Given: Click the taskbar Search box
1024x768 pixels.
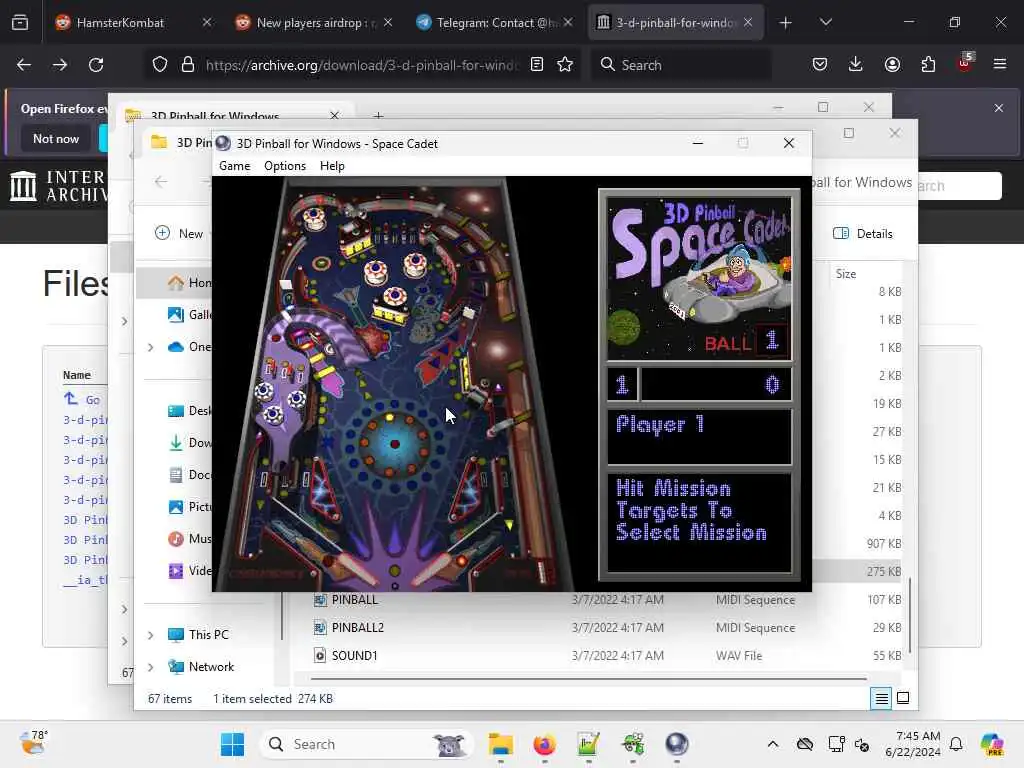Looking at the screenshot, I should coord(367,744).
